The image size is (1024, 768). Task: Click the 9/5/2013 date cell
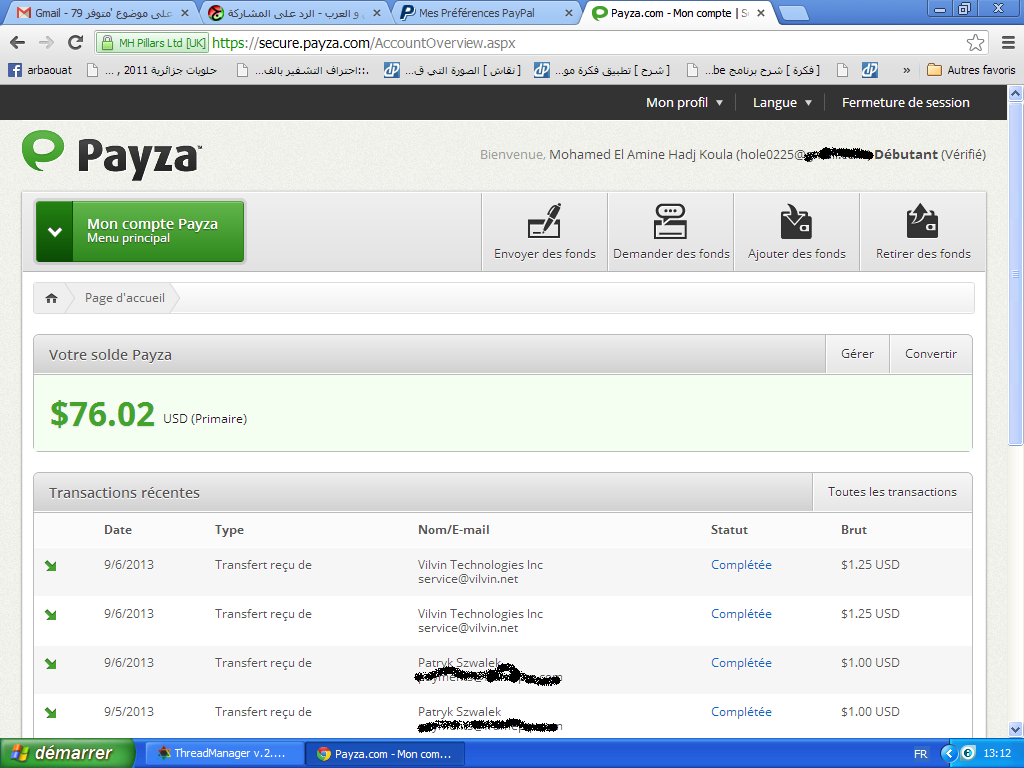(x=129, y=712)
